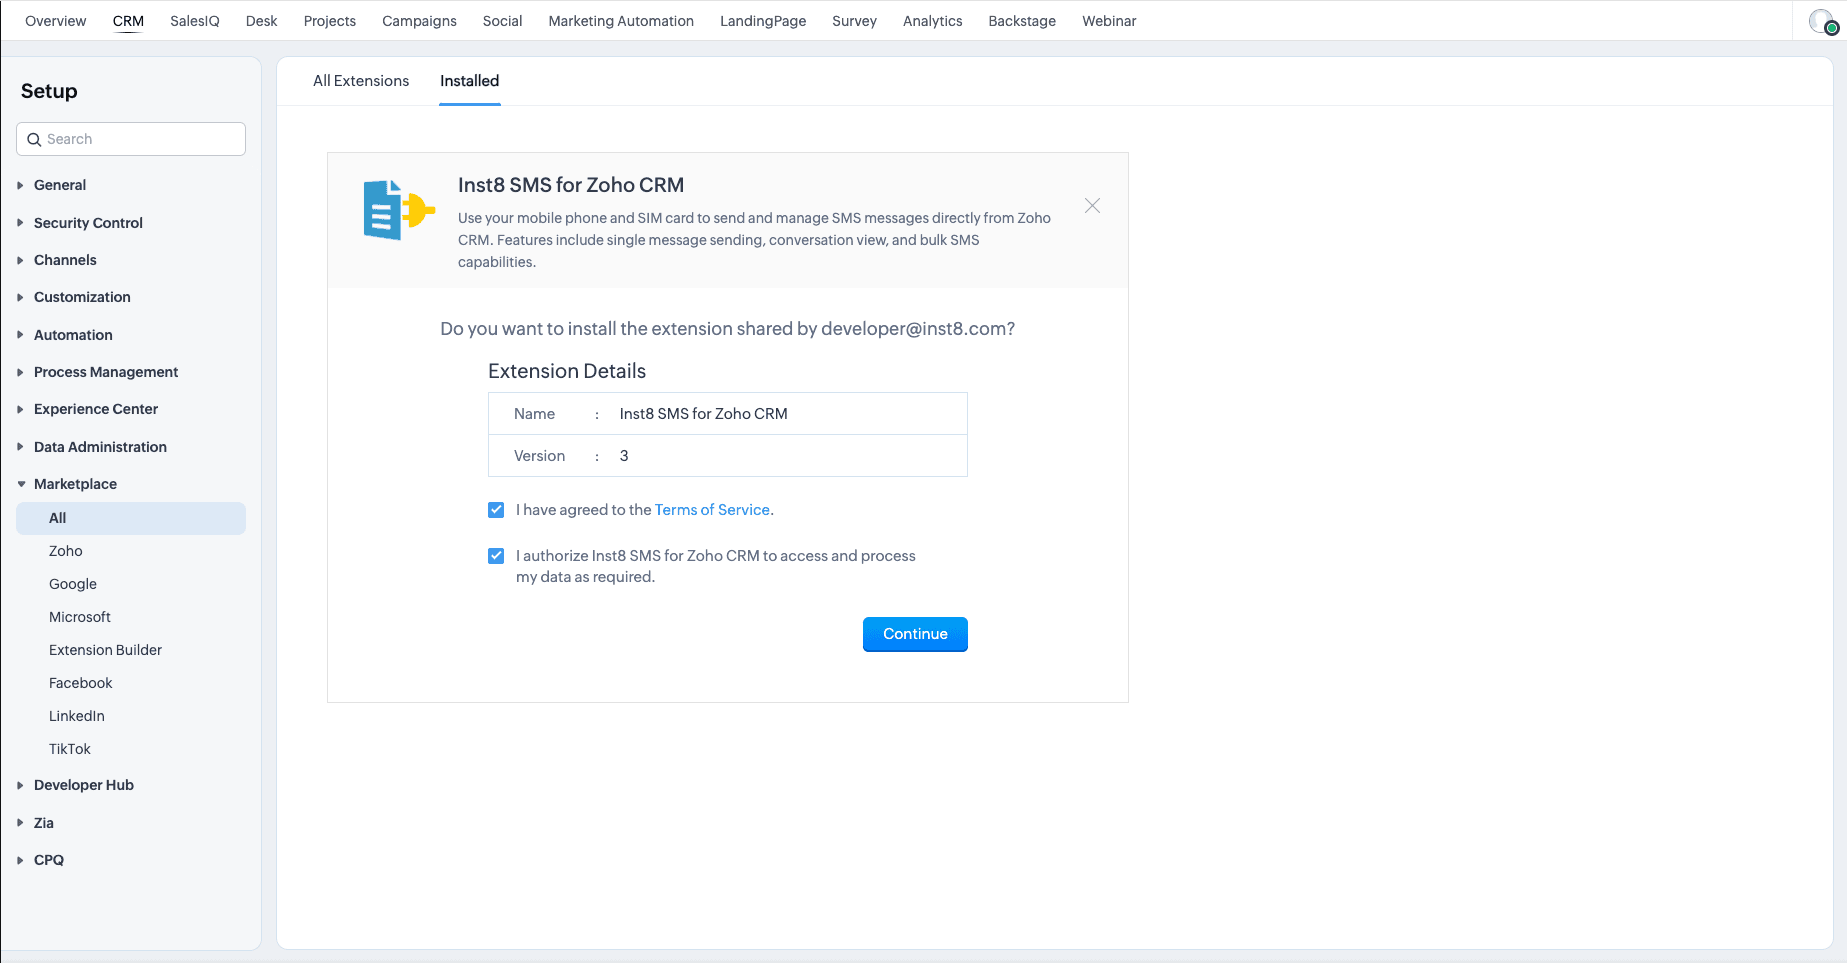Click the extension name value 'Inst8 SMS for Zoho CRM'

(x=704, y=414)
